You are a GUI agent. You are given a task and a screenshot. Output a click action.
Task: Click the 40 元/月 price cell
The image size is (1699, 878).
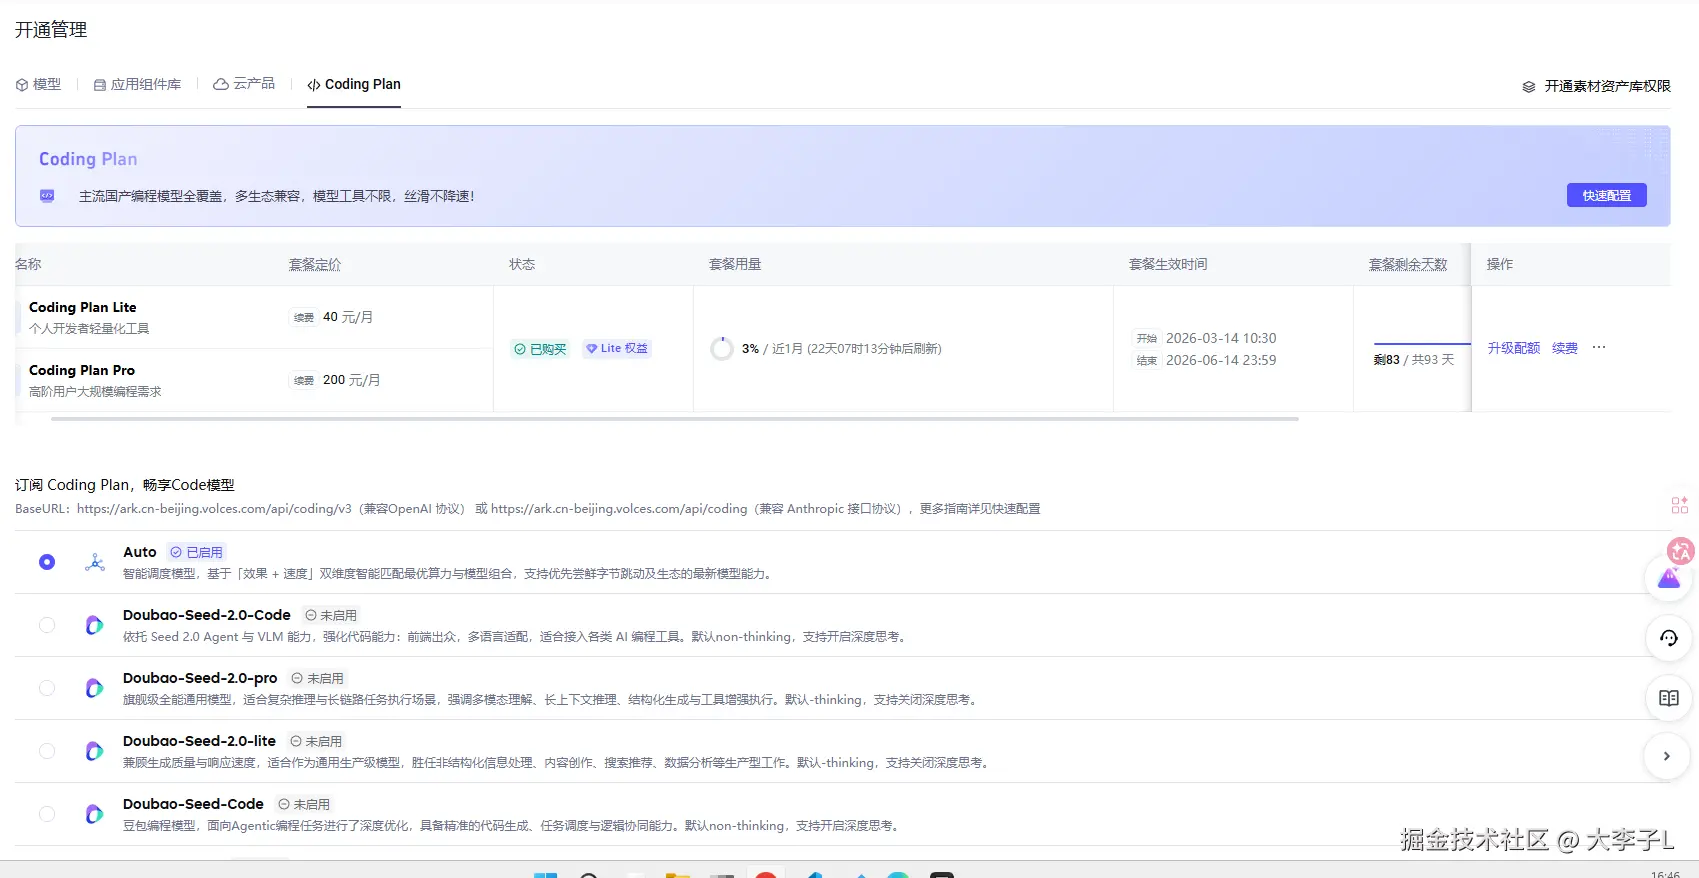(348, 317)
